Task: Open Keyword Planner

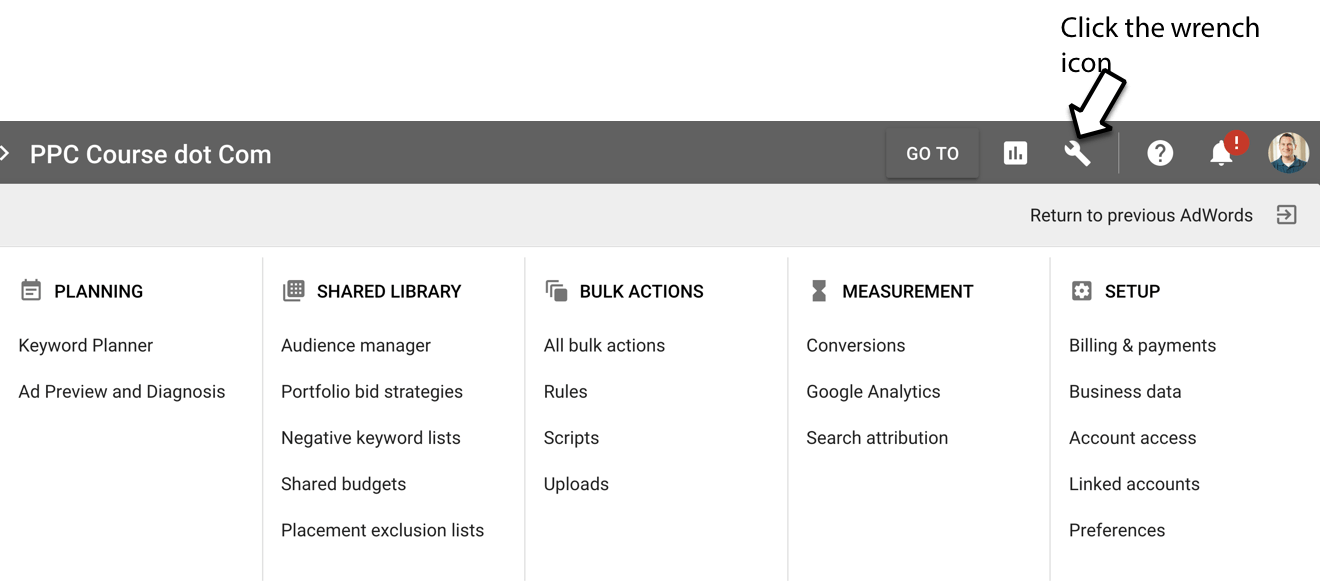Action: [x=86, y=346]
